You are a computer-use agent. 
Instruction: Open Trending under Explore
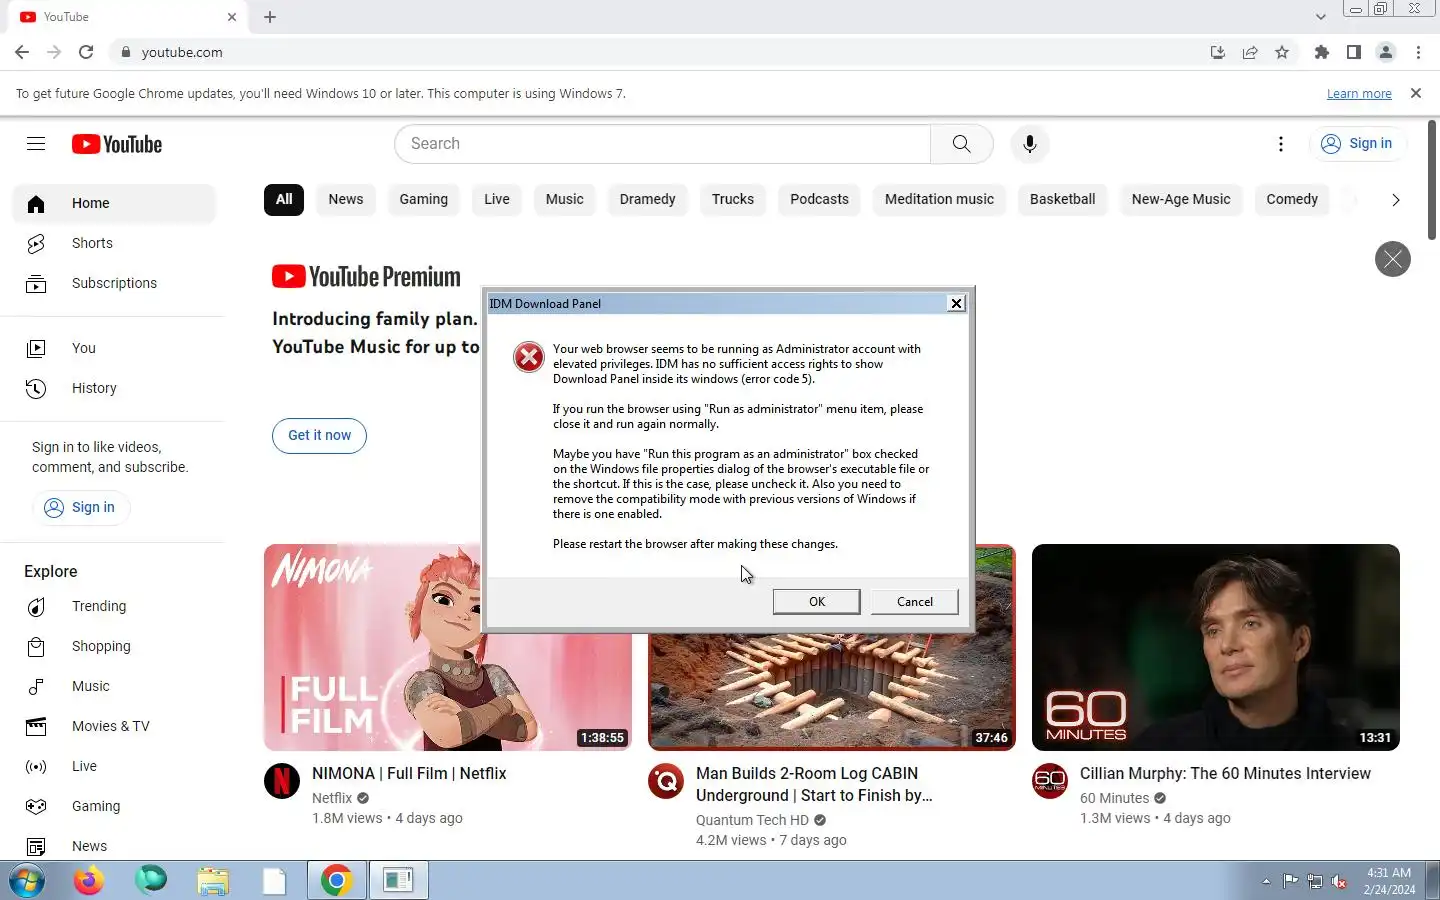[x=114, y=606]
